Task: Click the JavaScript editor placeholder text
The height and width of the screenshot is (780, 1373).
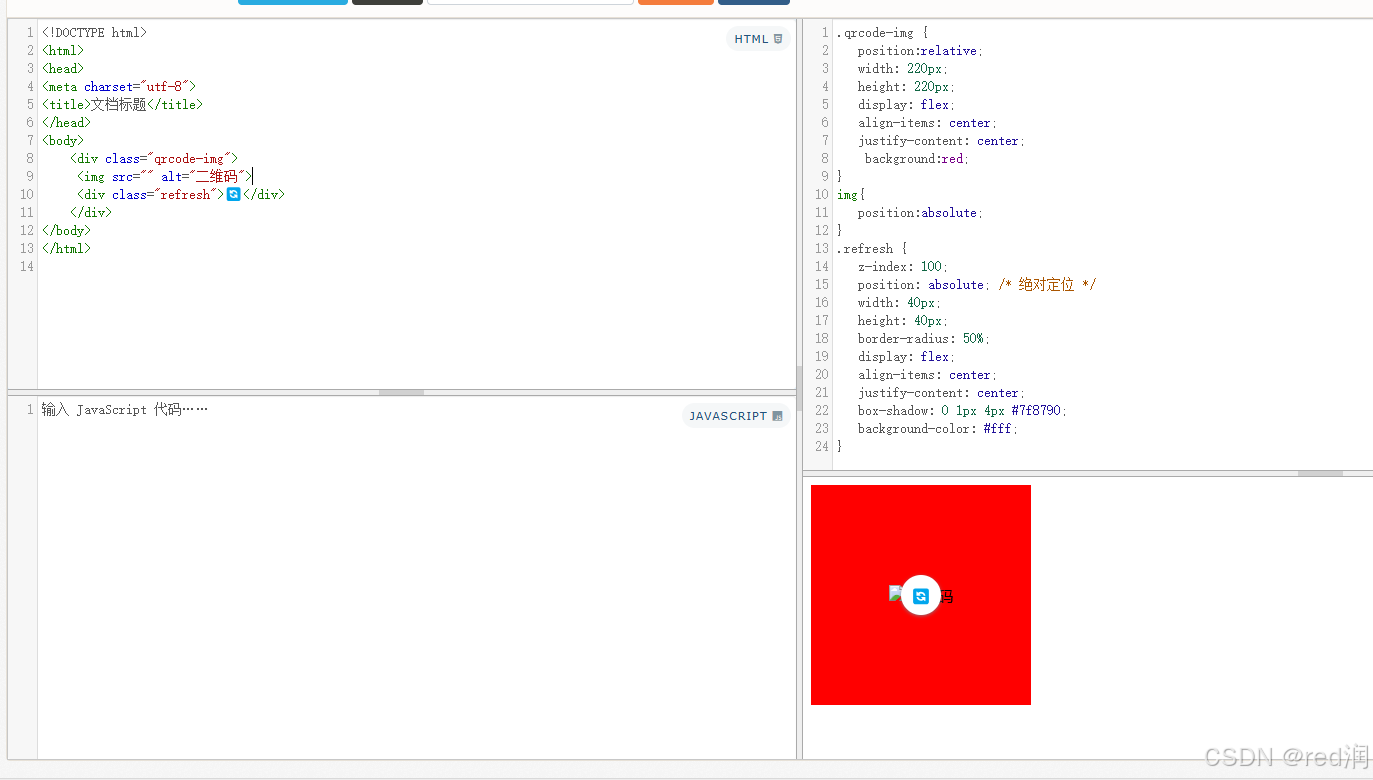Action: point(125,410)
